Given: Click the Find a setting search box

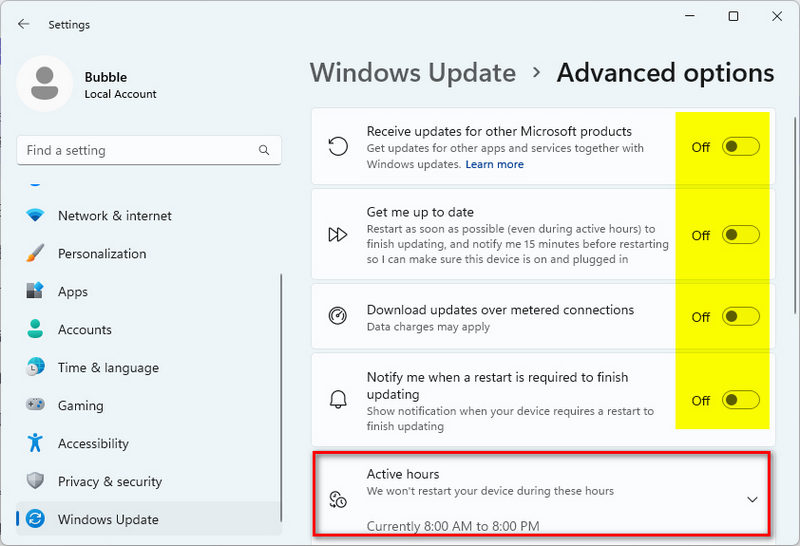Looking at the screenshot, I should point(149,150).
